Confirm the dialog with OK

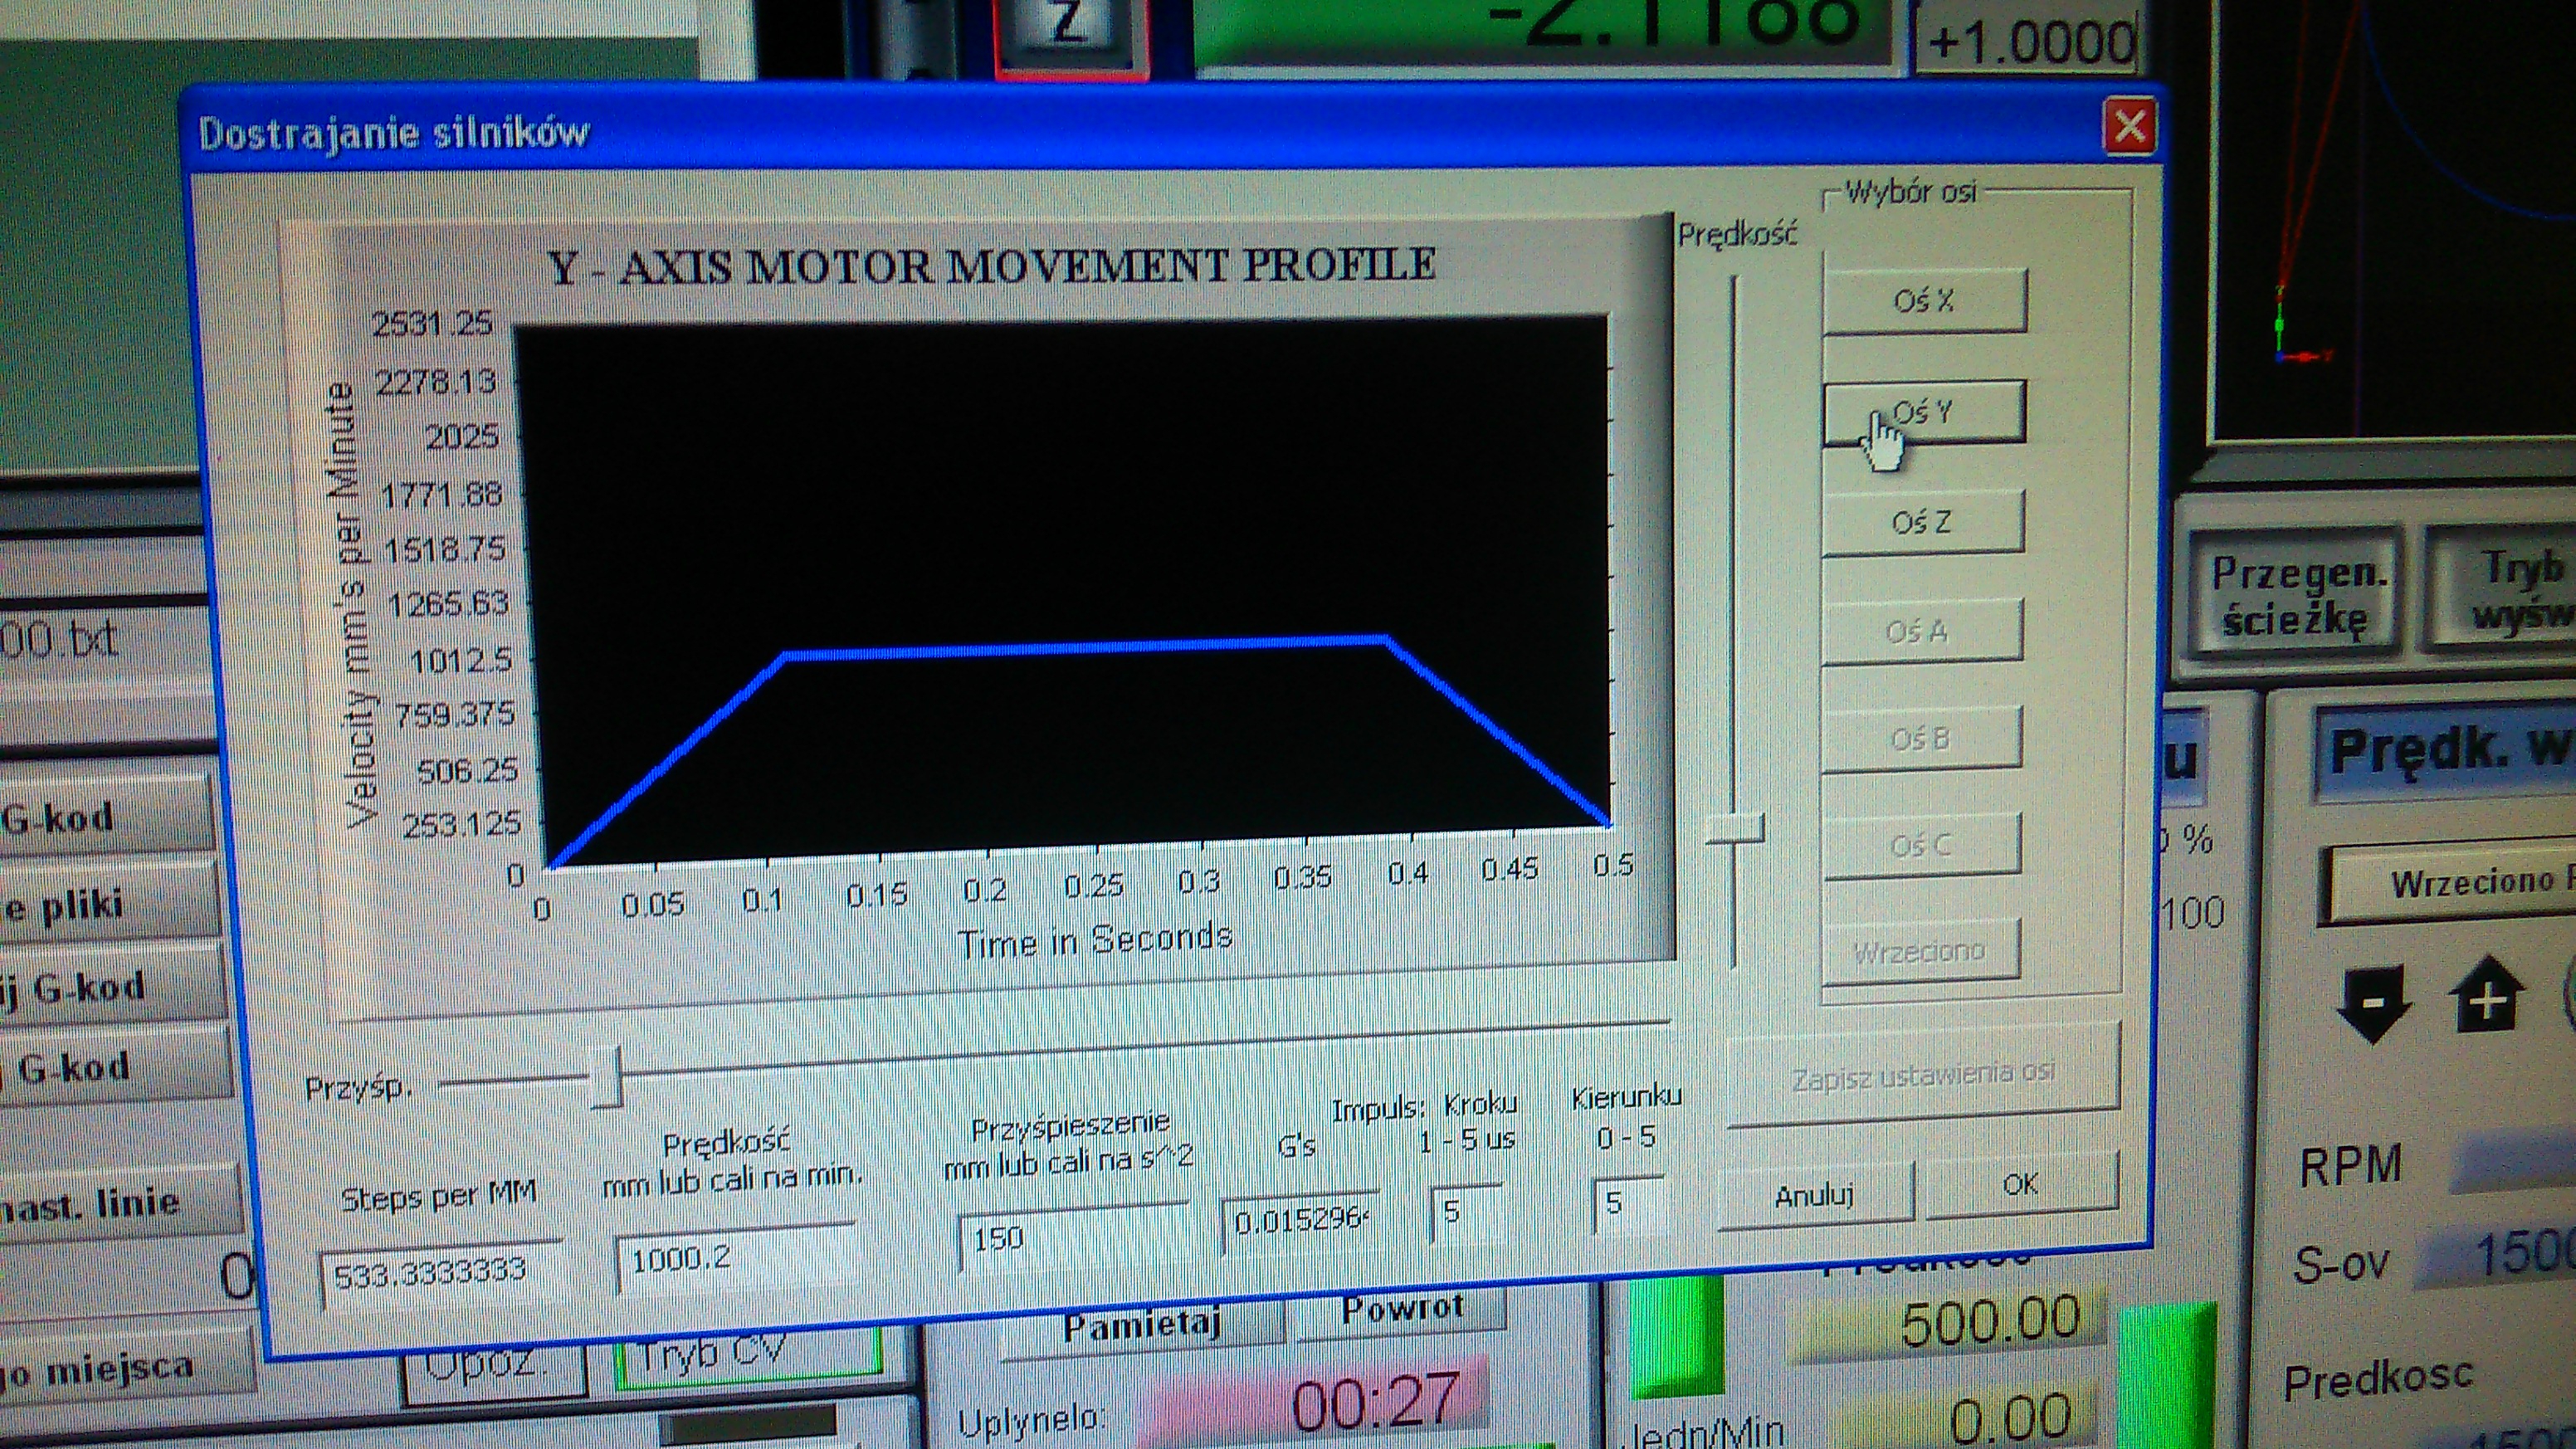point(2021,1184)
